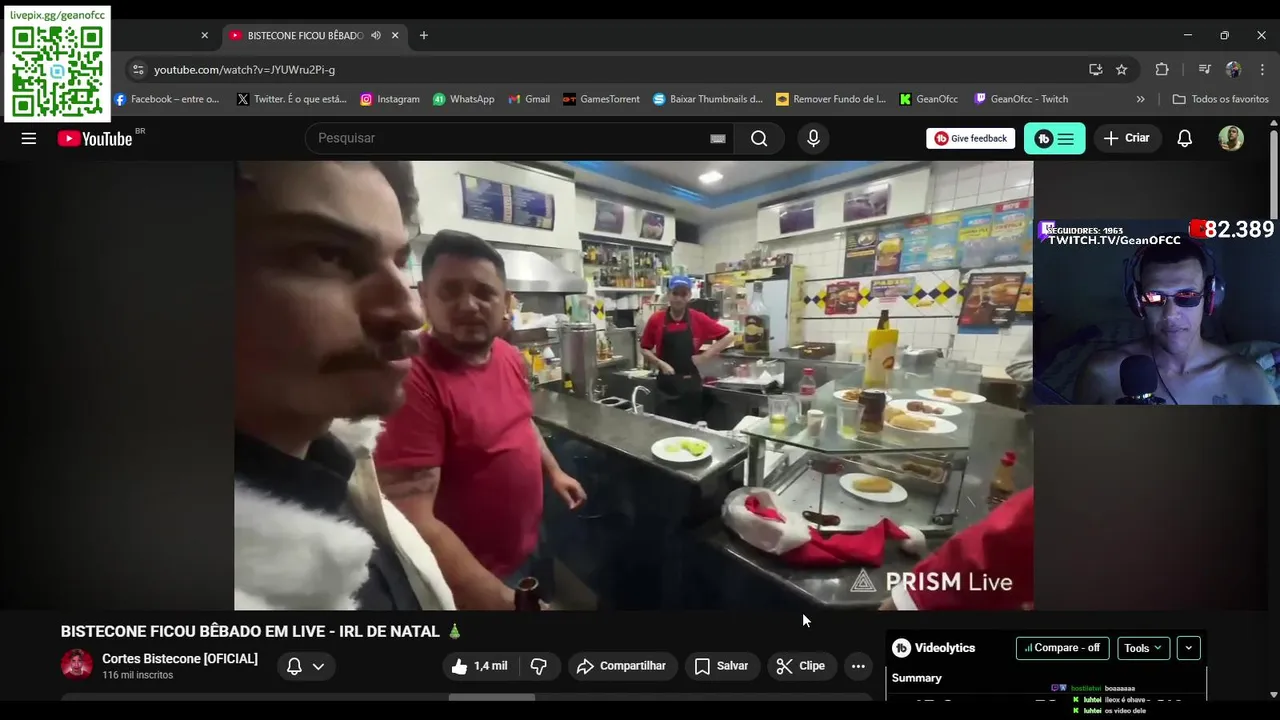Select the BISTECONE FICOU BÊBADO tab
Screen dimensions: 1280x720
314,35
